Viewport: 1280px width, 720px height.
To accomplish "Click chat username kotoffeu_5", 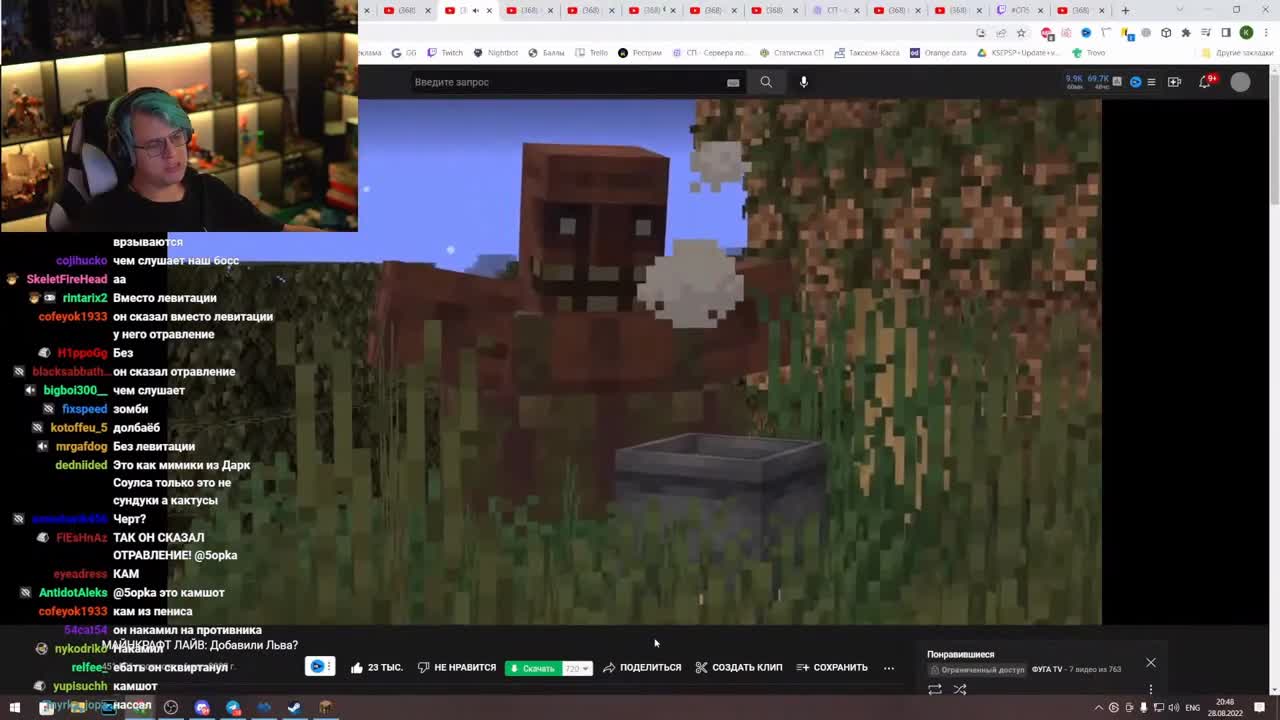I will click(79, 427).
